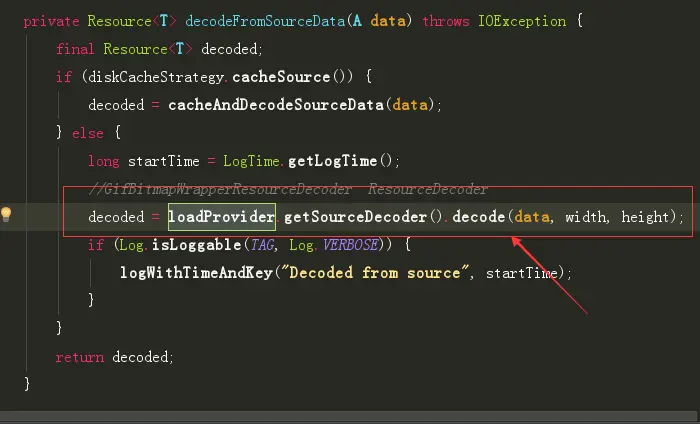
Task: Click isLoggable method call
Action: tap(196, 245)
